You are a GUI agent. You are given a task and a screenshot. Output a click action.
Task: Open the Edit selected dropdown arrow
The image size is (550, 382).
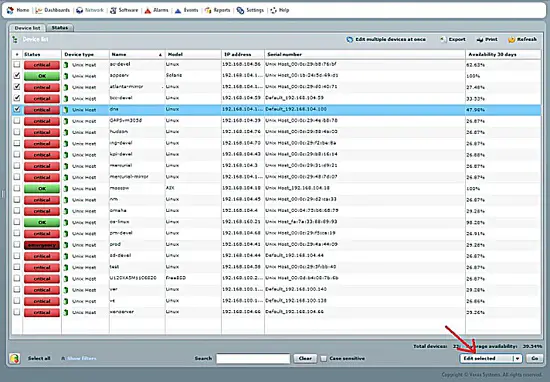pos(517,358)
